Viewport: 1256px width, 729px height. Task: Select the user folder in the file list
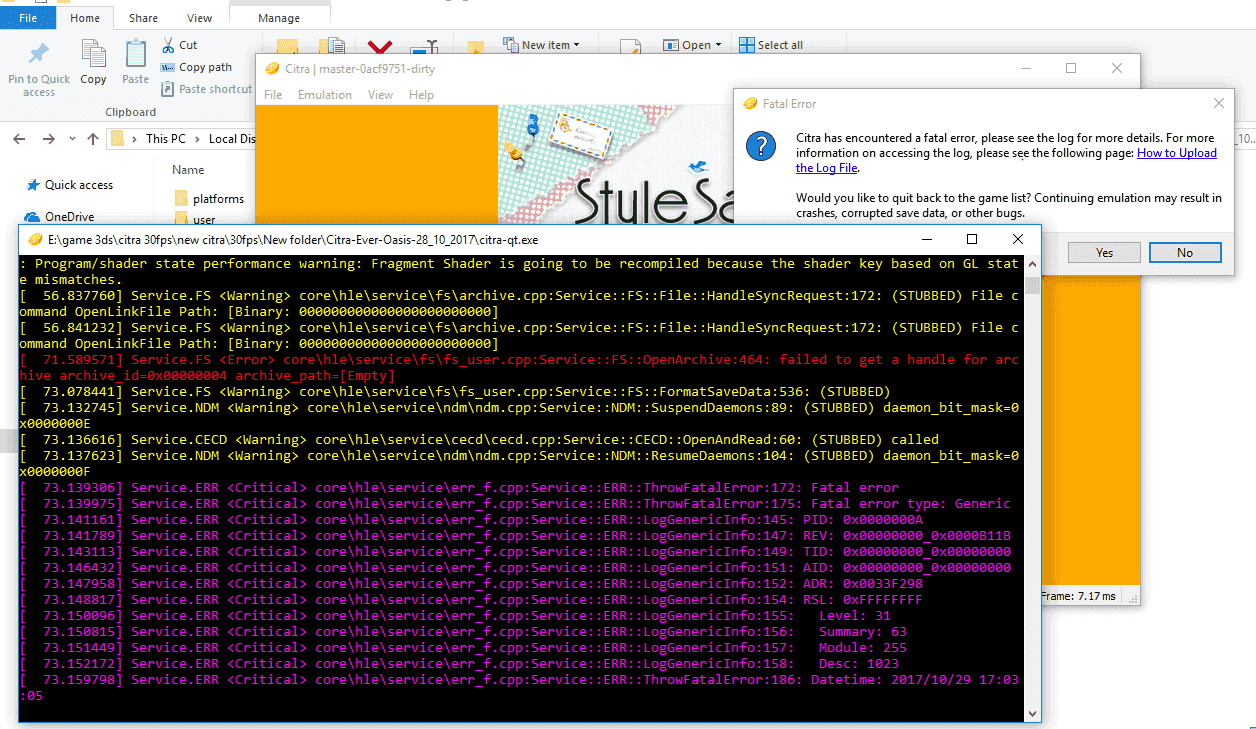[x=204, y=219]
